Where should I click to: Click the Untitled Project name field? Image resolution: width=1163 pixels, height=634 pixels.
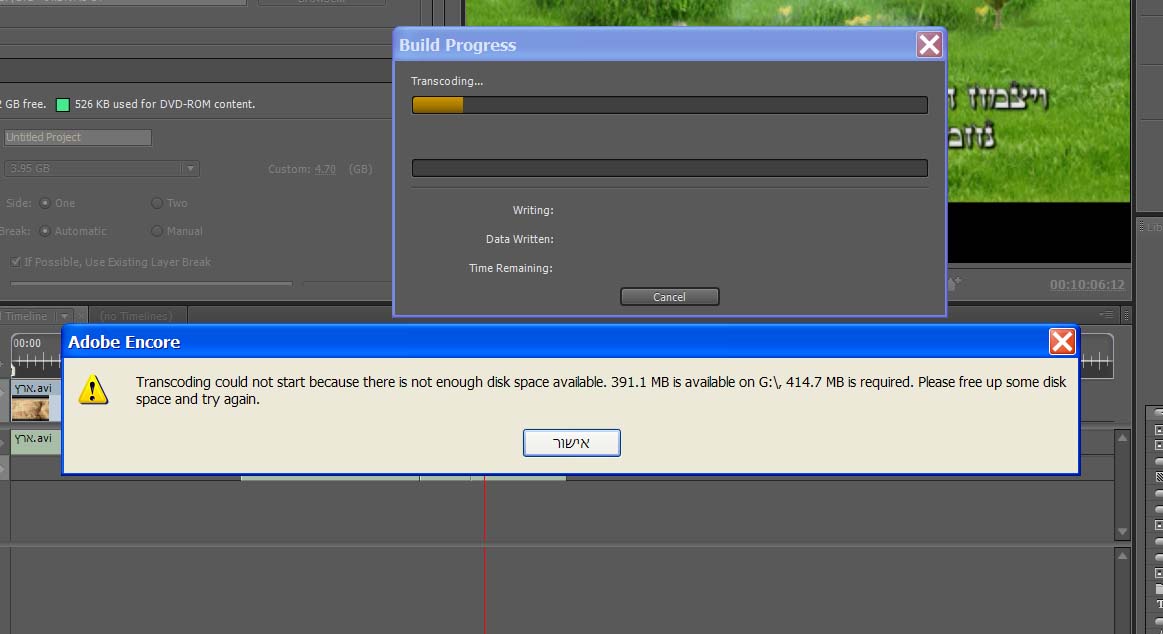click(x=77, y=137)
